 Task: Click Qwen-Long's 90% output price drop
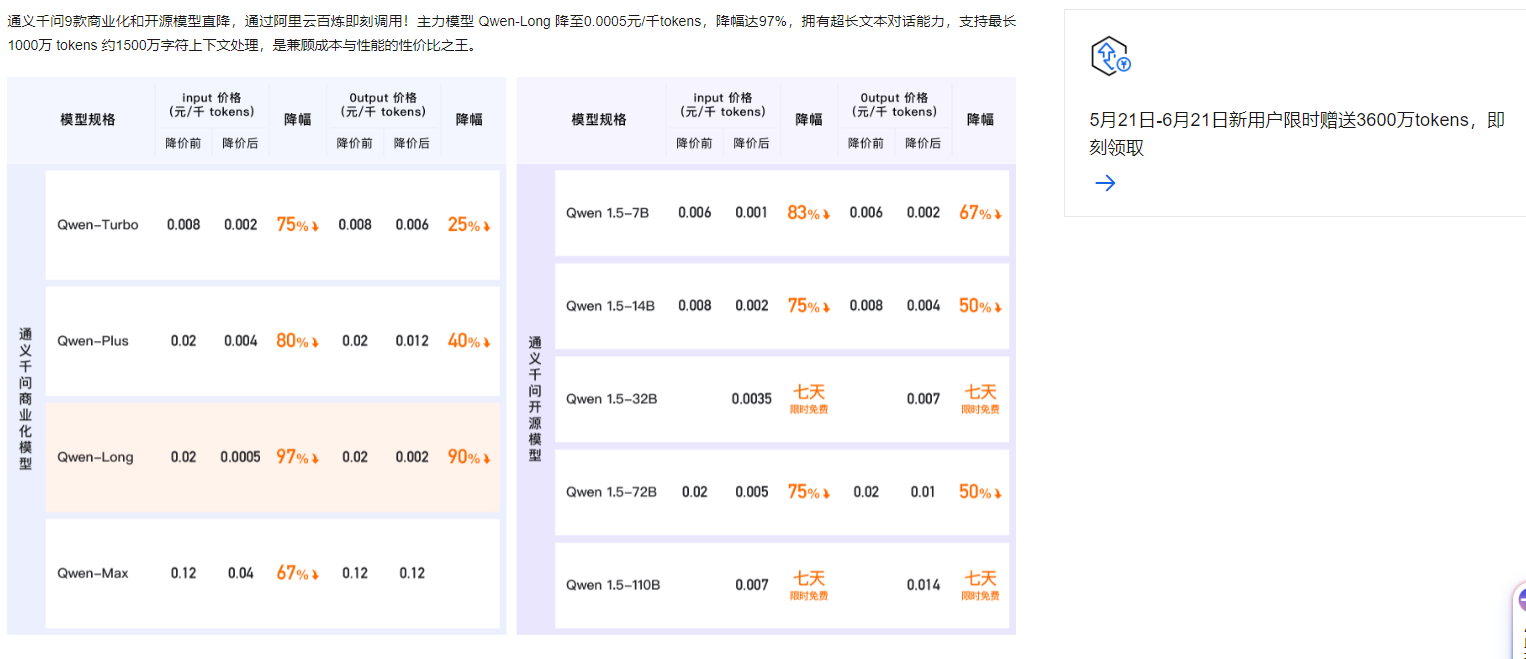pos(469,457)
